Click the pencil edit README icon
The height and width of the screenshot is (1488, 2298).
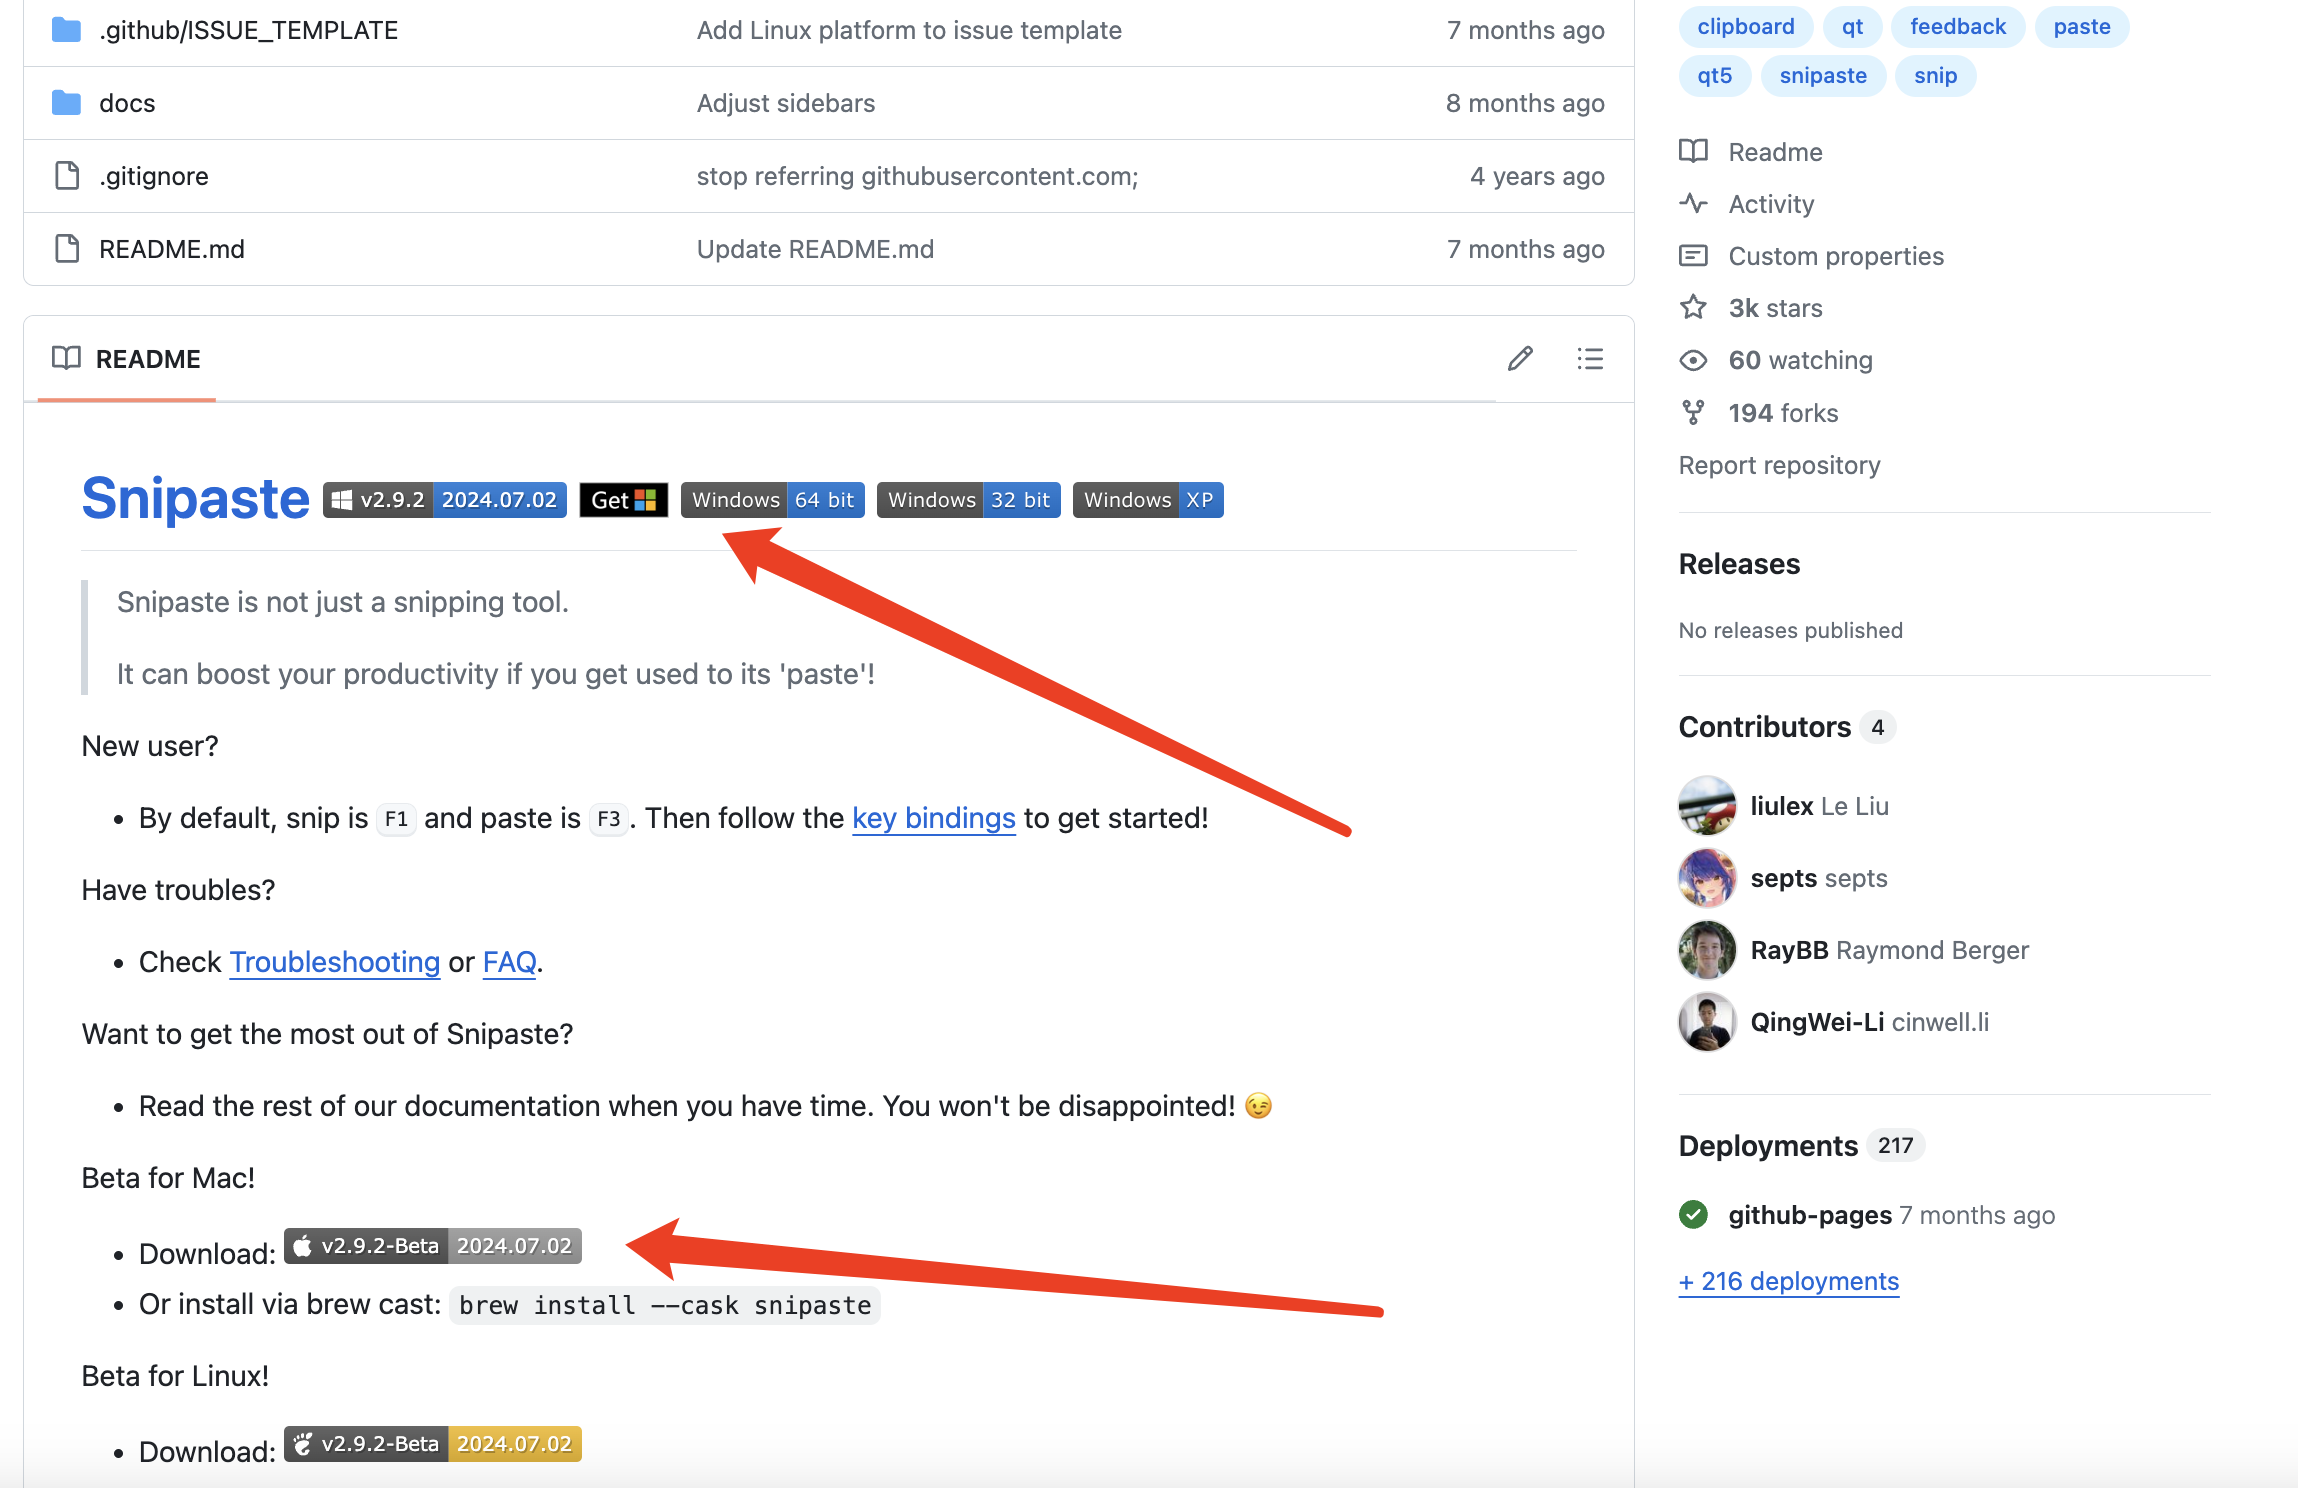tap(1520, 359)
